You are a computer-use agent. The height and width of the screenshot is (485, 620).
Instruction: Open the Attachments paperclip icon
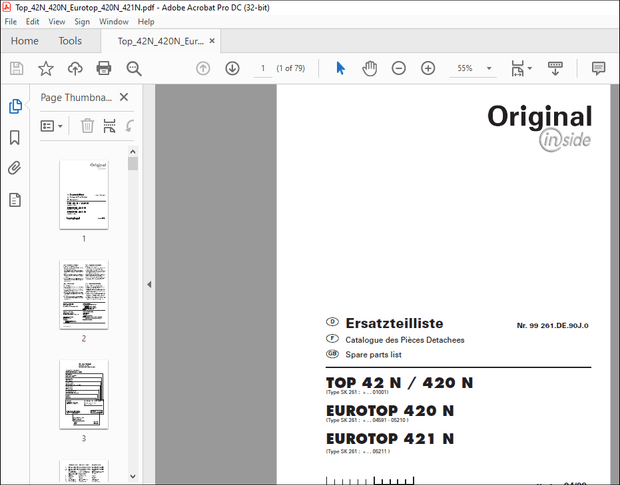pyautogui.click(x=15, y=168)
